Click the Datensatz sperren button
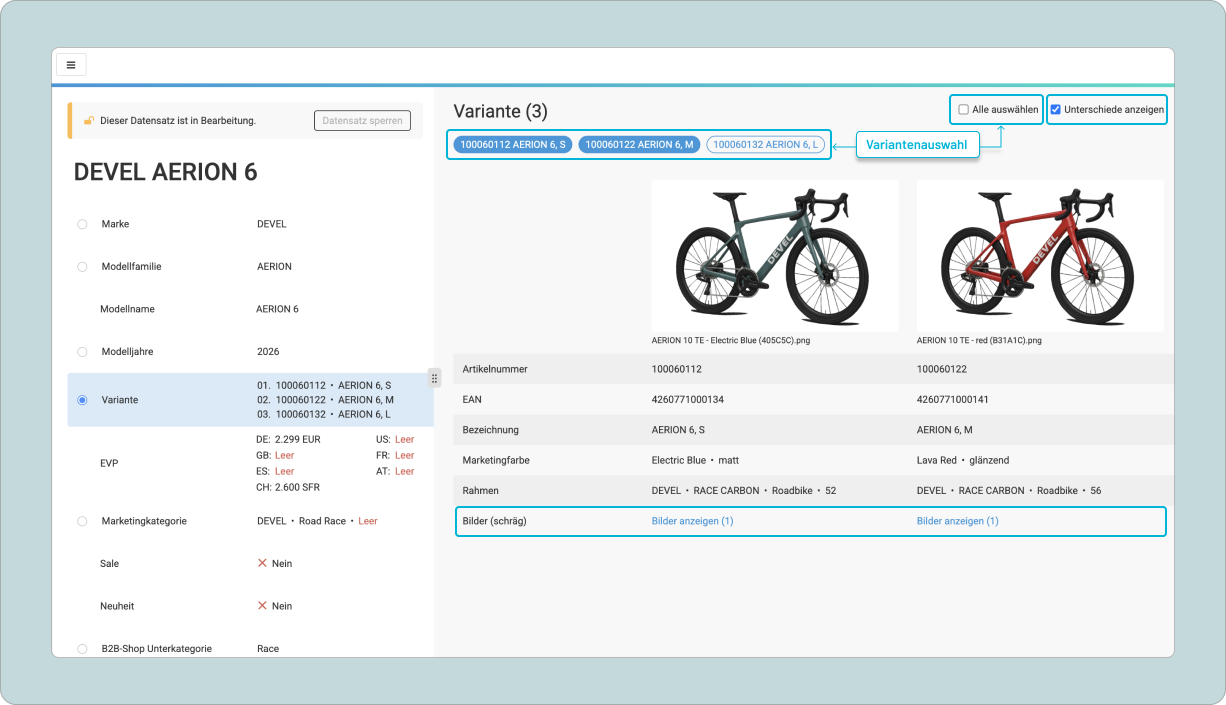Screen dimensions: 1226x705 pos(362,121)
